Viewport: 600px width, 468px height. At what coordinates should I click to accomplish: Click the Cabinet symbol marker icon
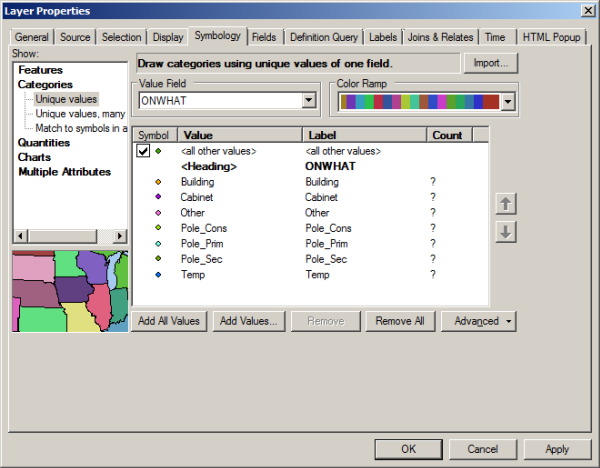click(x=158, y=197)
